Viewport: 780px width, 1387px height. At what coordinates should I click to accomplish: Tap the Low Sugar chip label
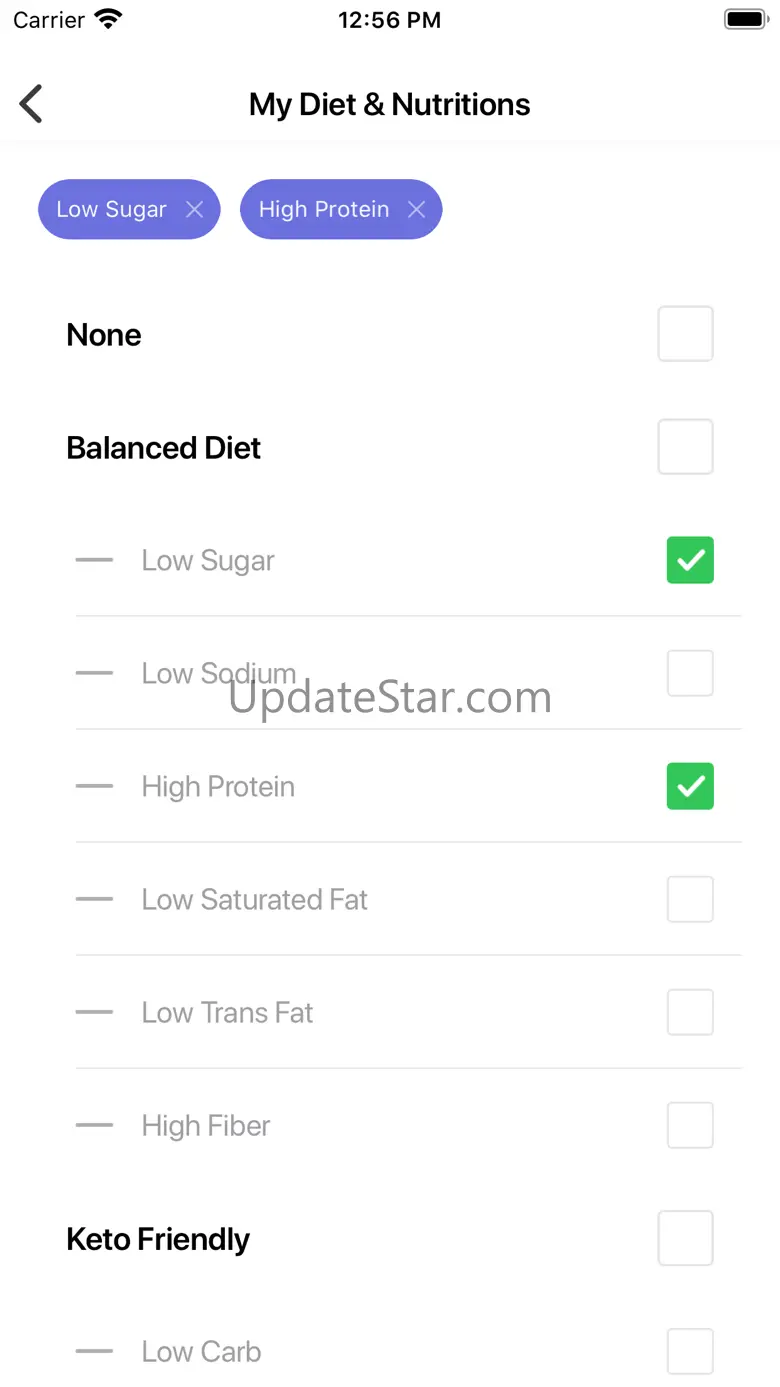tap(111, 209)
